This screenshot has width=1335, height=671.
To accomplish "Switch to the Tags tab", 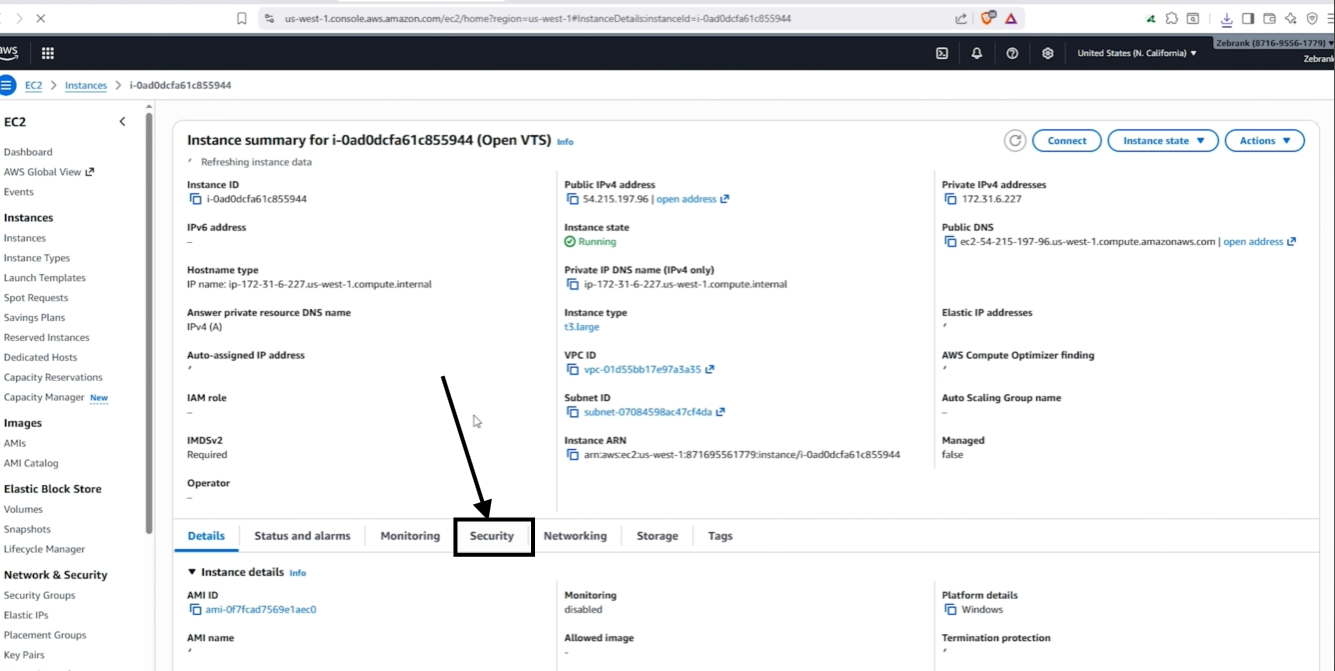I will pos(720,536).
